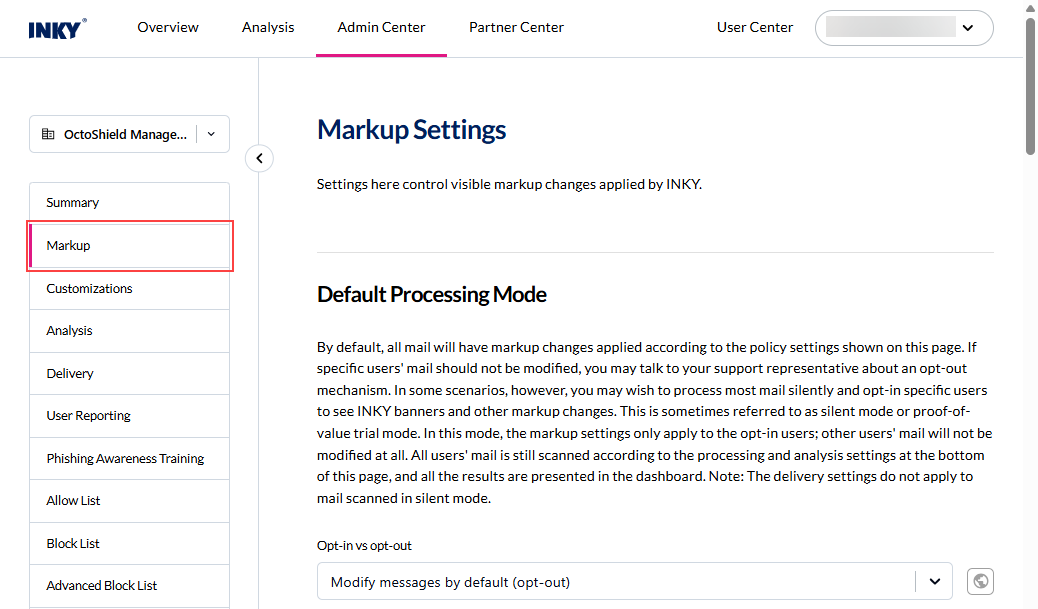Click the INKY logo
This screenshot has width=1038, height=609.
(57, 28)
